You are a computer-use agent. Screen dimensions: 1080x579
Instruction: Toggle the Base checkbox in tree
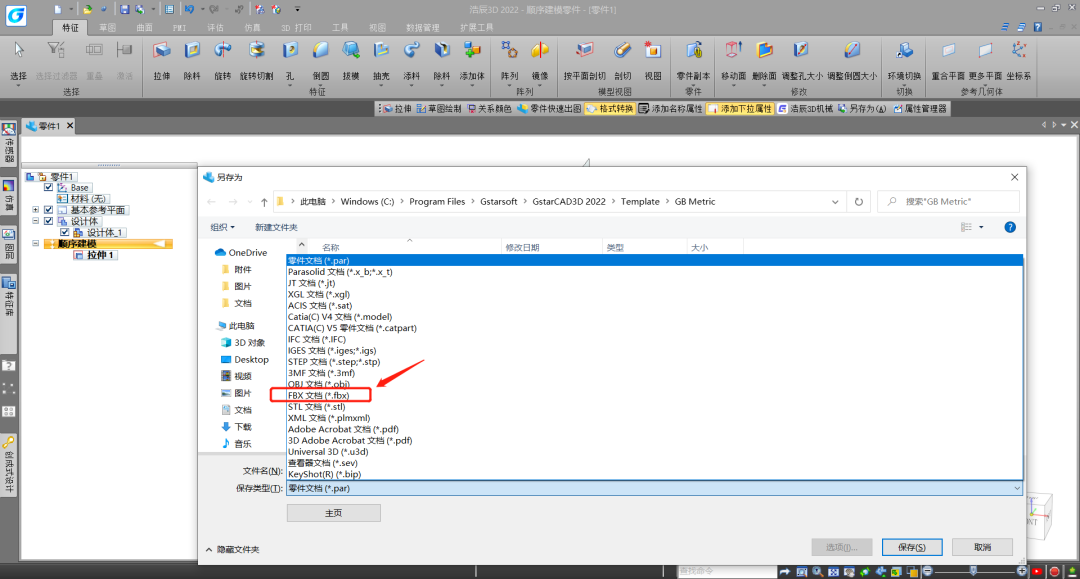click(48, 187)
